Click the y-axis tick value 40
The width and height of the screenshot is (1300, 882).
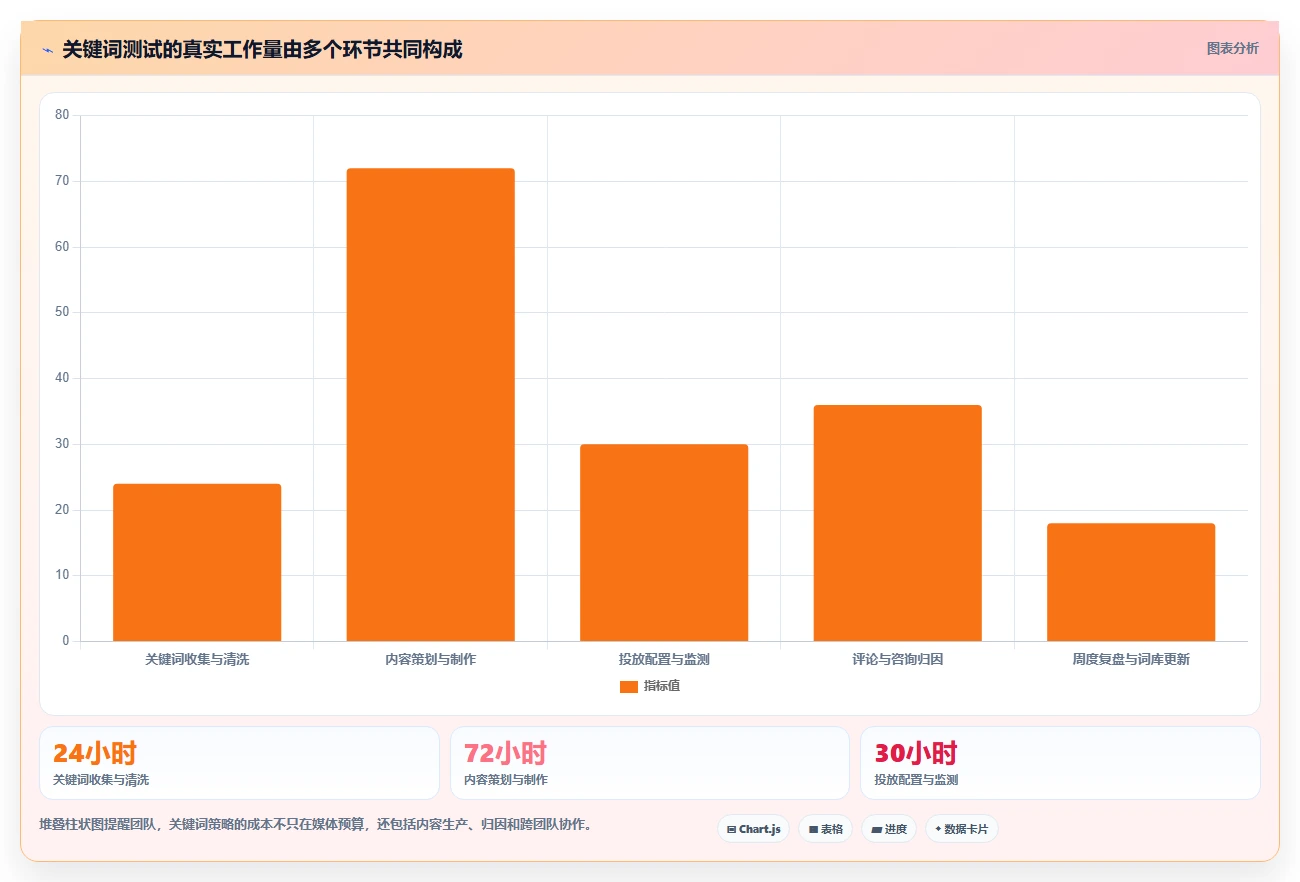click(x=62, y=378)
